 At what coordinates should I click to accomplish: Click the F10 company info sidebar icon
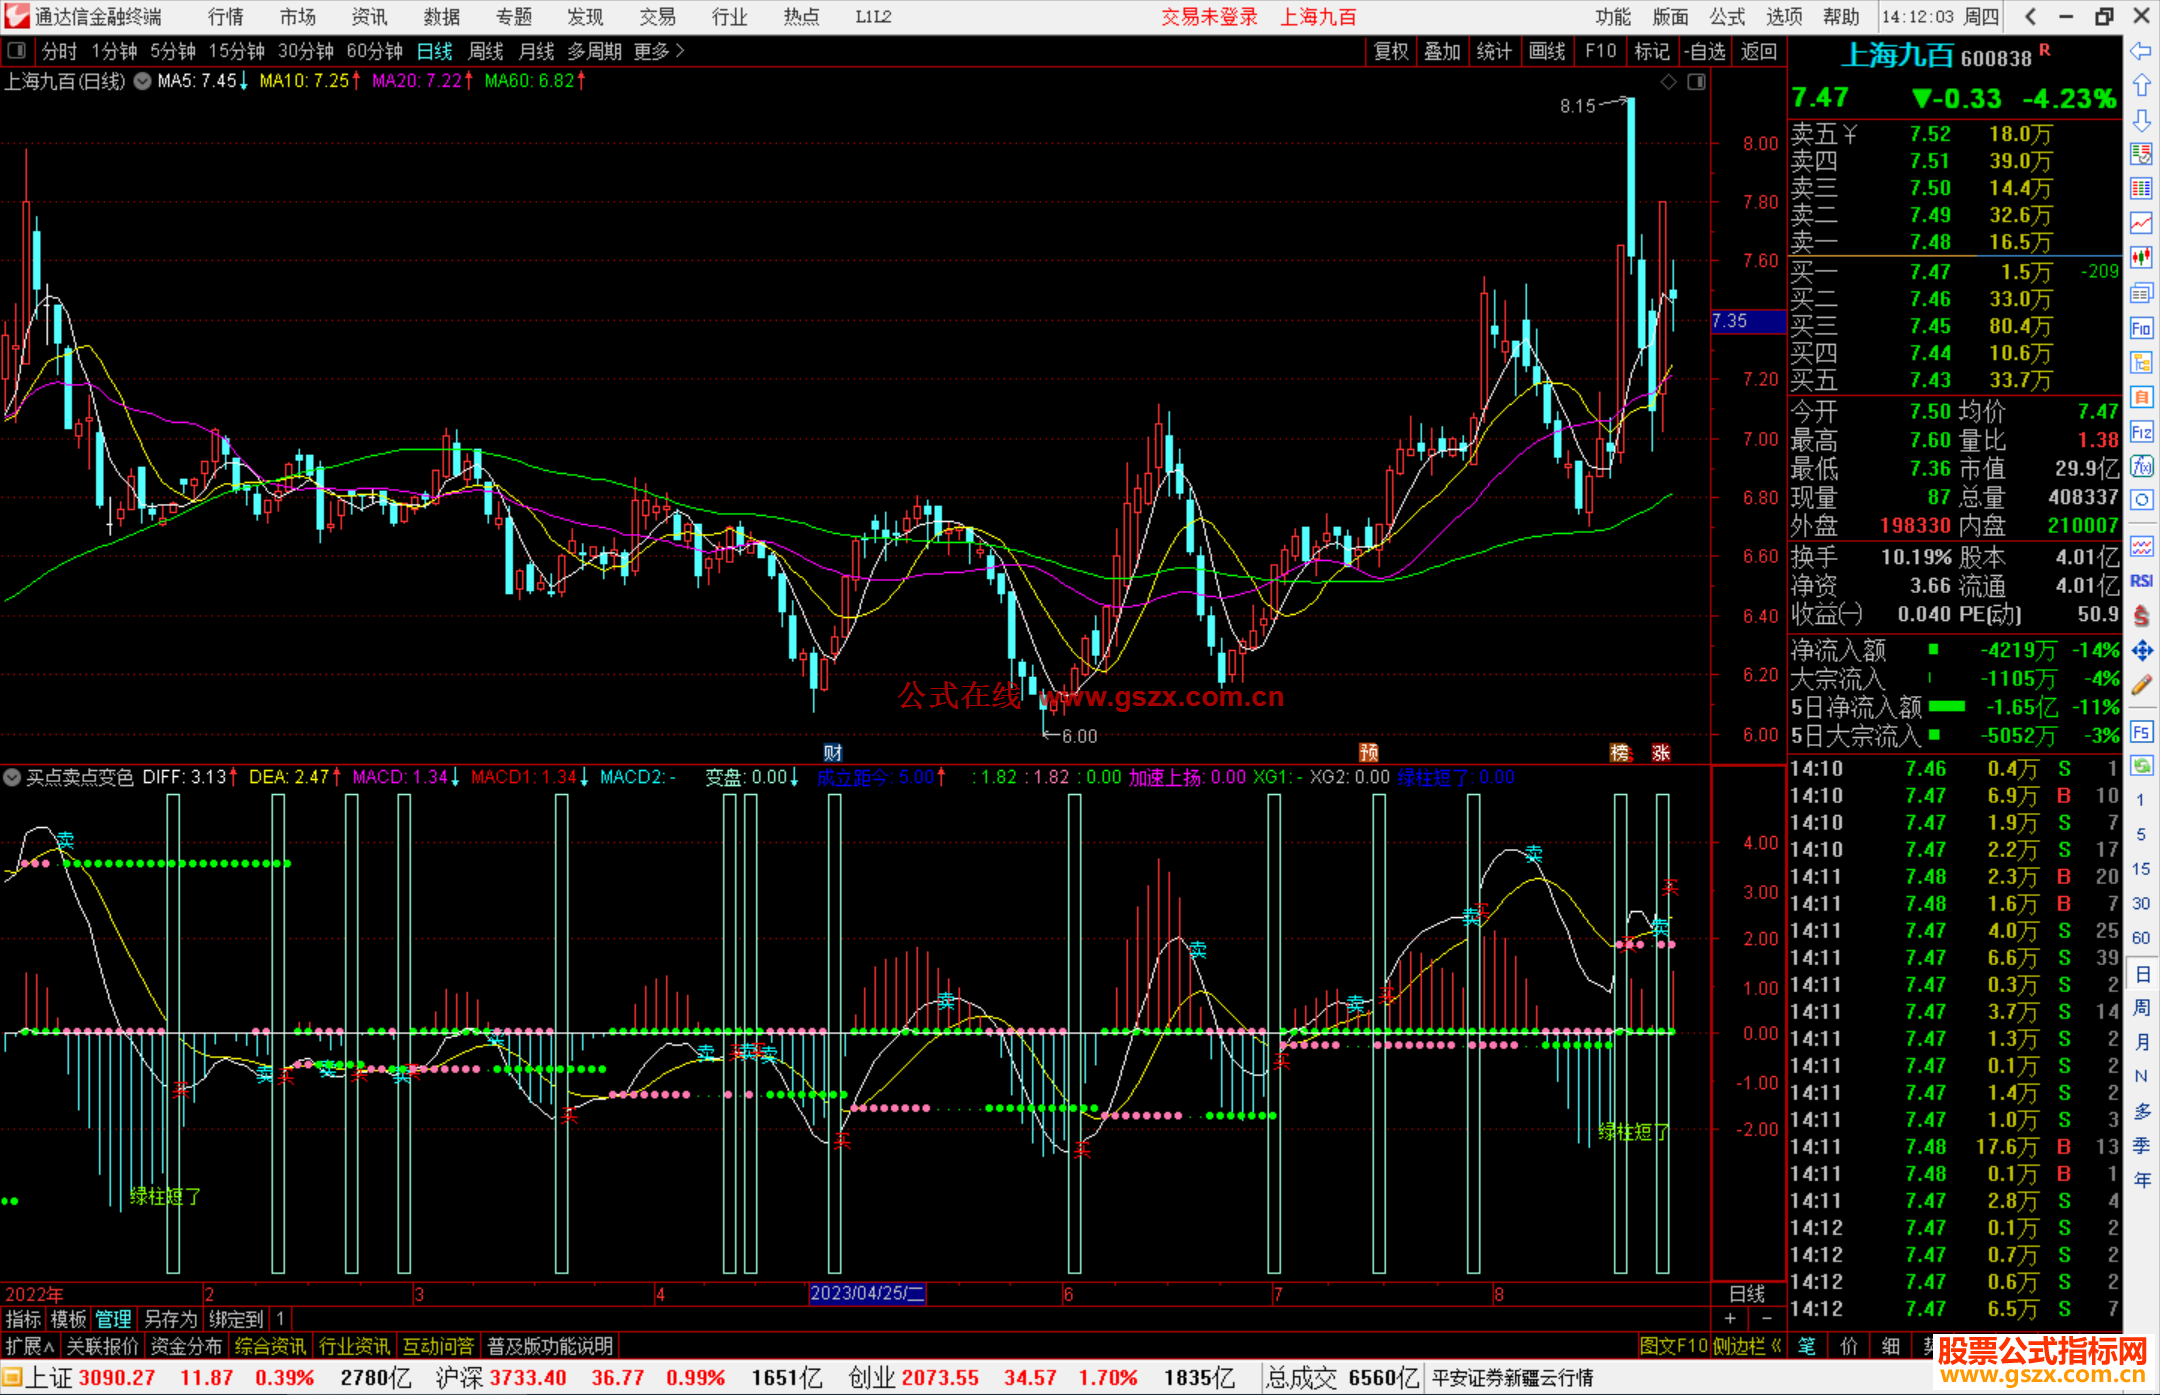(2141, 328)
